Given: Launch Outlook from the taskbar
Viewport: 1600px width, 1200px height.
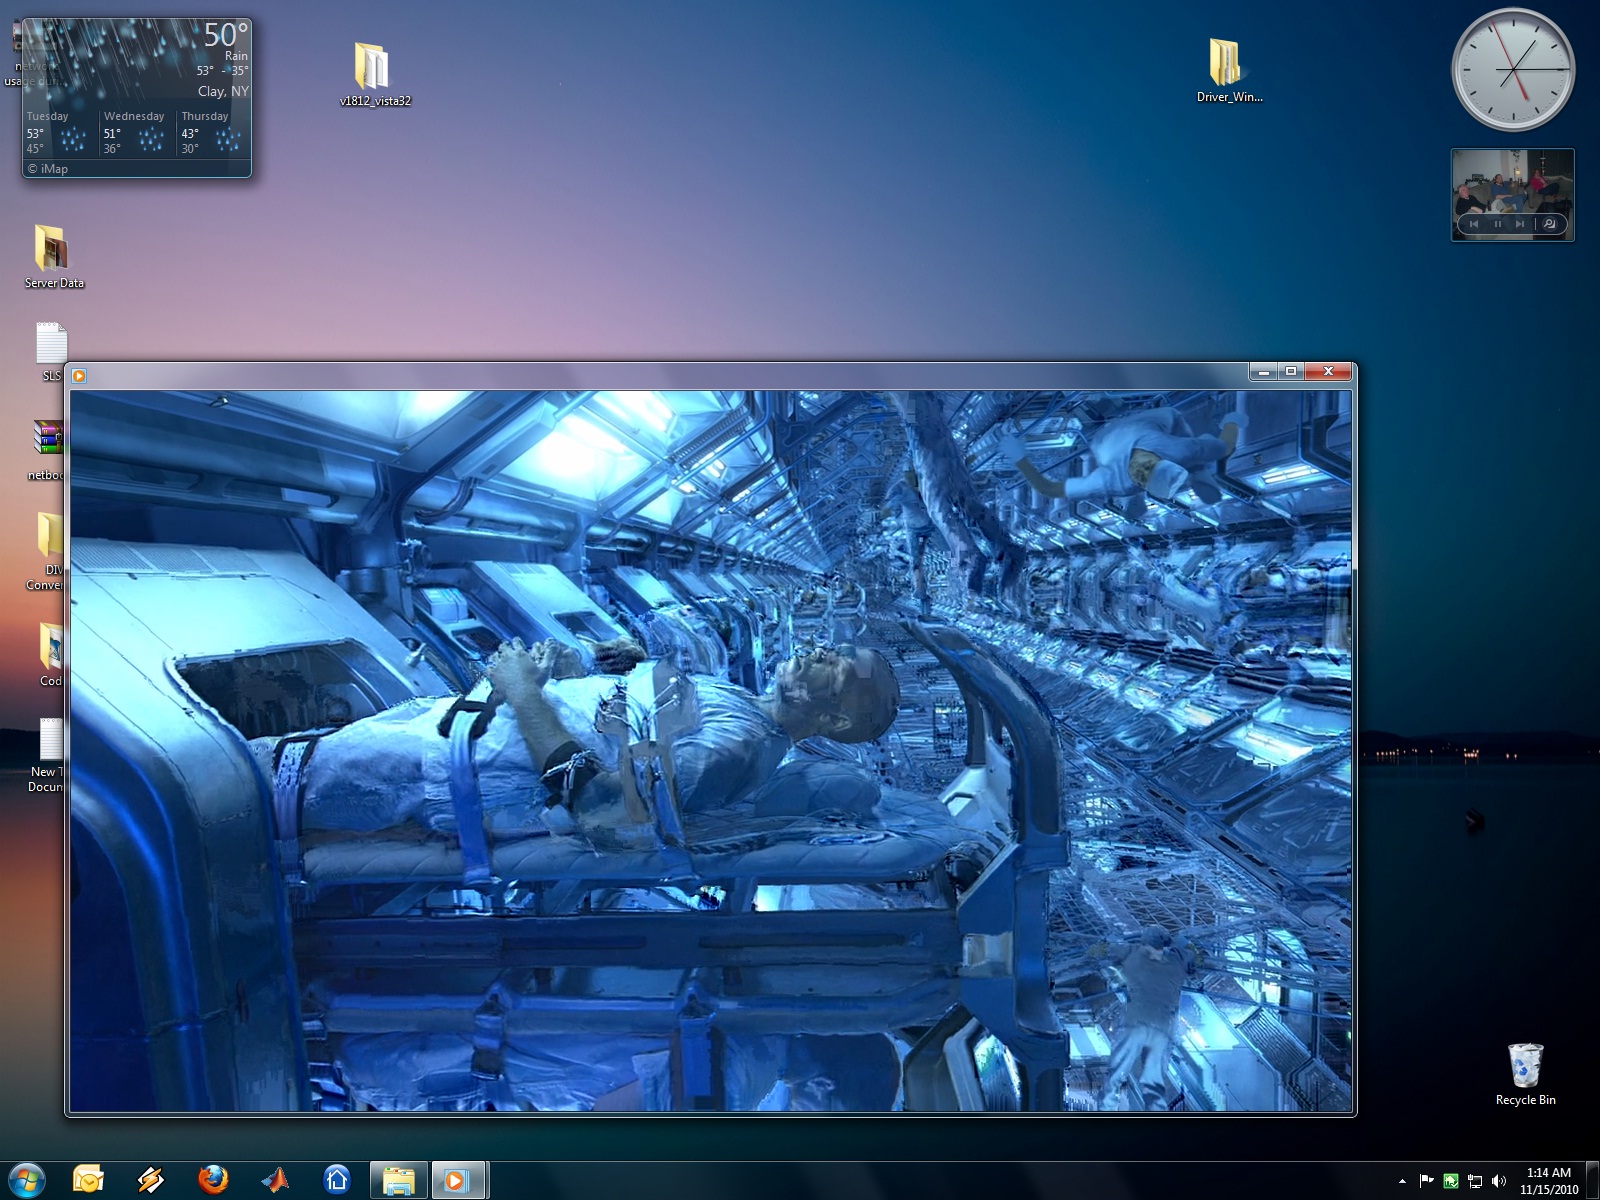Looking at the screenshot, I should (x=88, y=1180).
